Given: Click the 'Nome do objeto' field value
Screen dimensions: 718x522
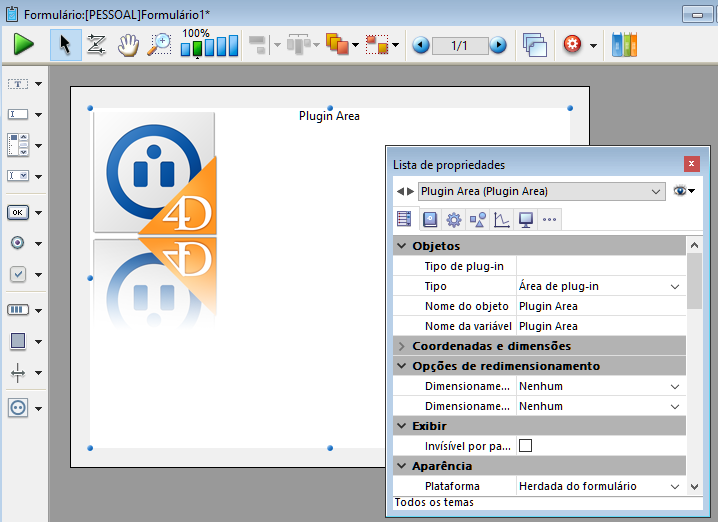Looking at the screenshot, I should point(598,306).
